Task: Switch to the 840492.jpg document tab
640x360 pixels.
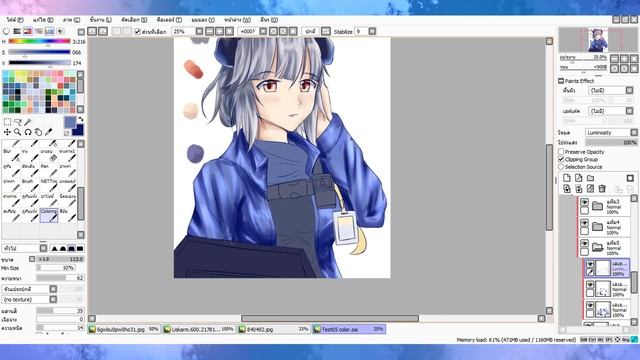Action: pos(274,329)
